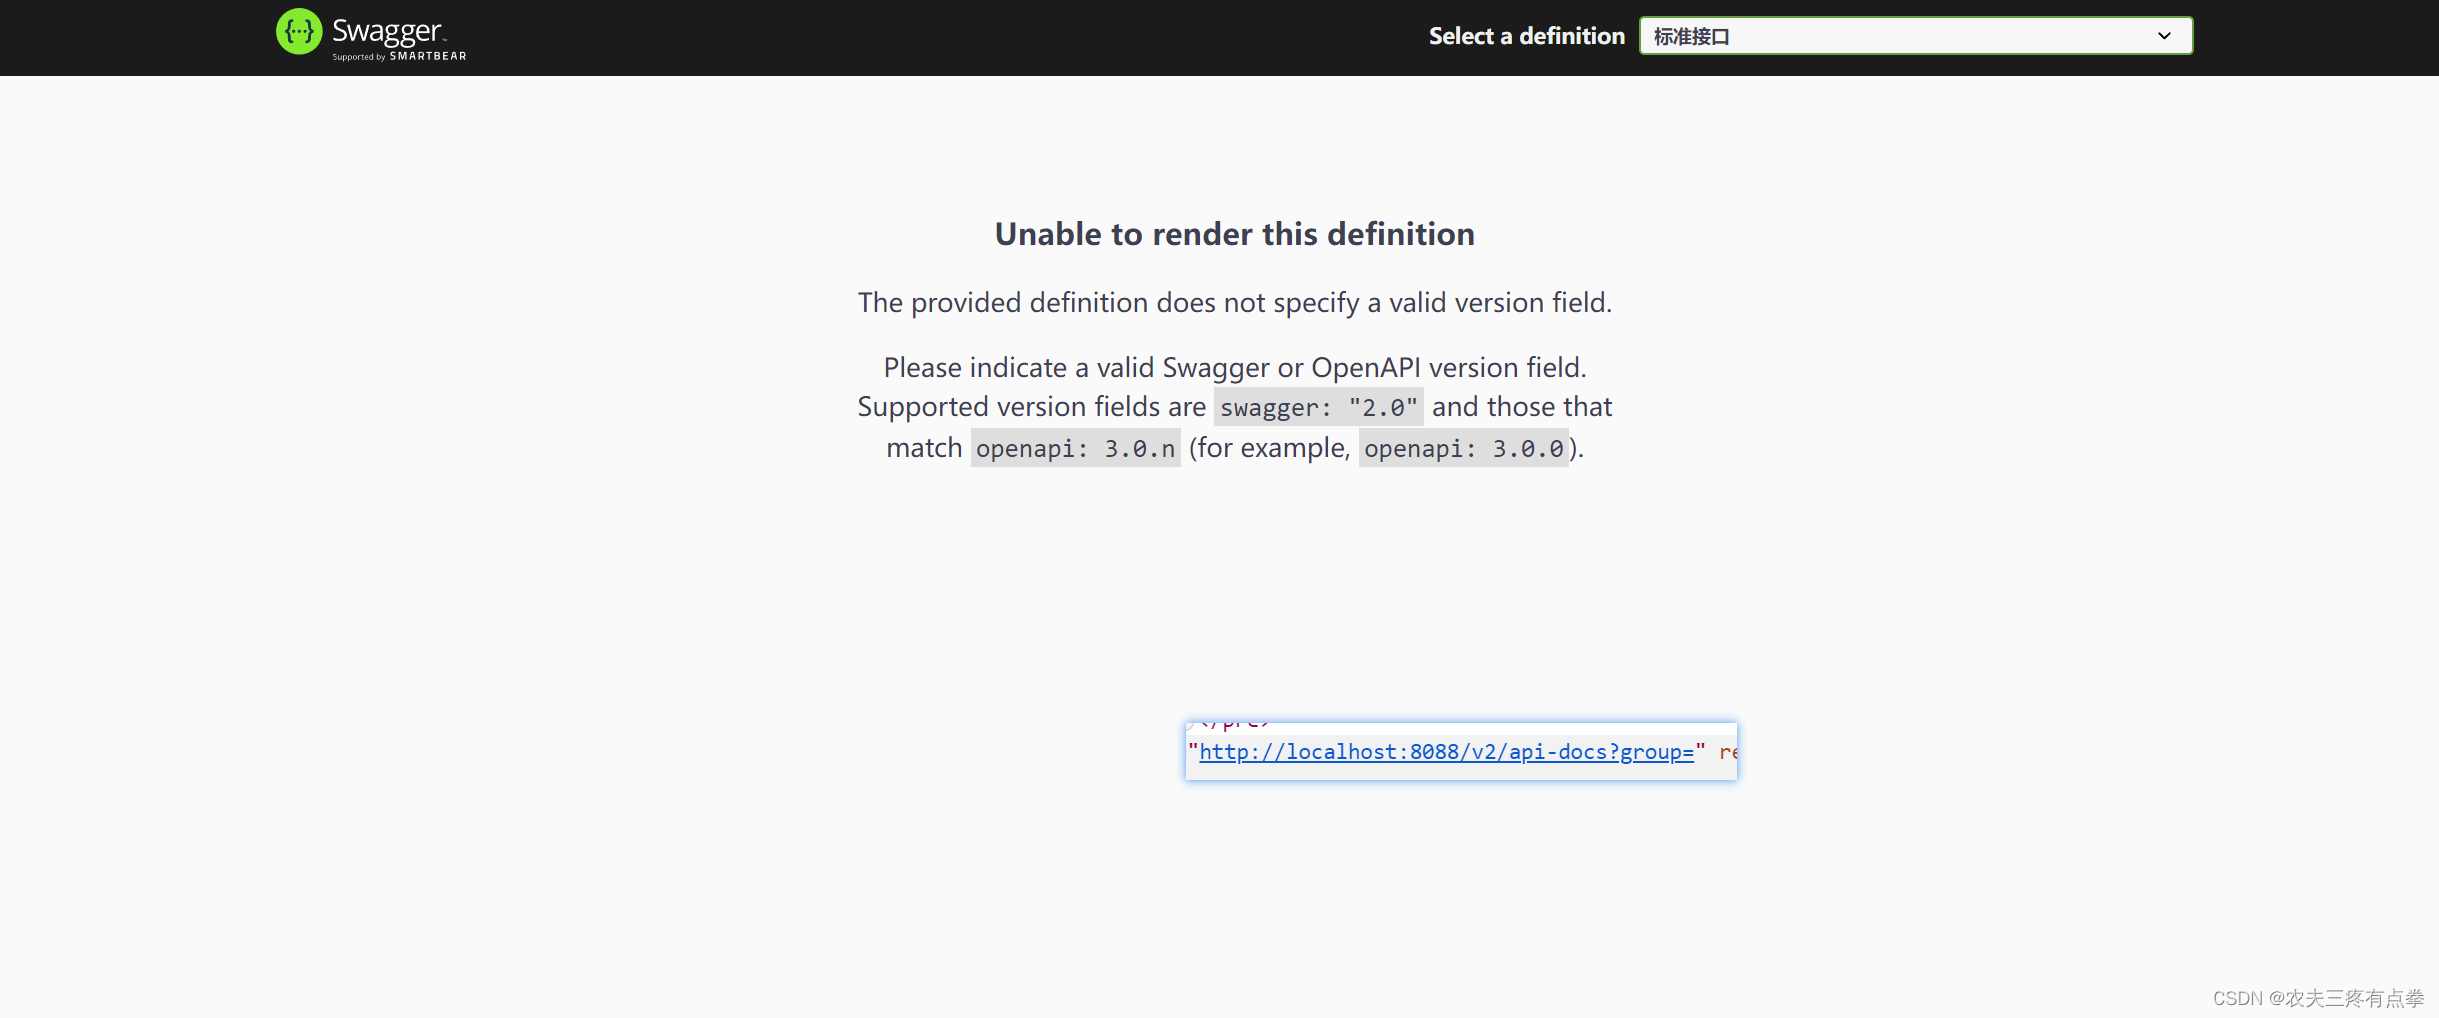Click the dark top navigation bar
This screenshot has width=2439, height=1018.
tap(900, 37)
